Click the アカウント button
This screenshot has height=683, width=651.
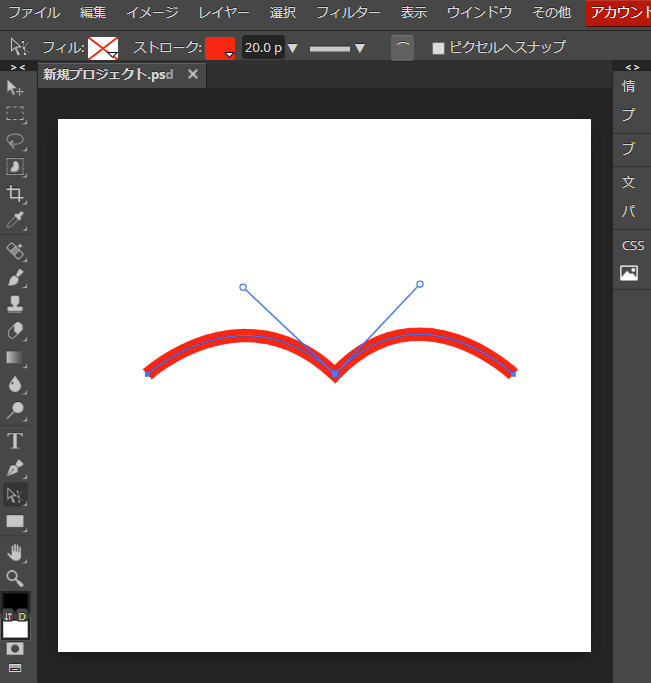(x=618, y=13)
